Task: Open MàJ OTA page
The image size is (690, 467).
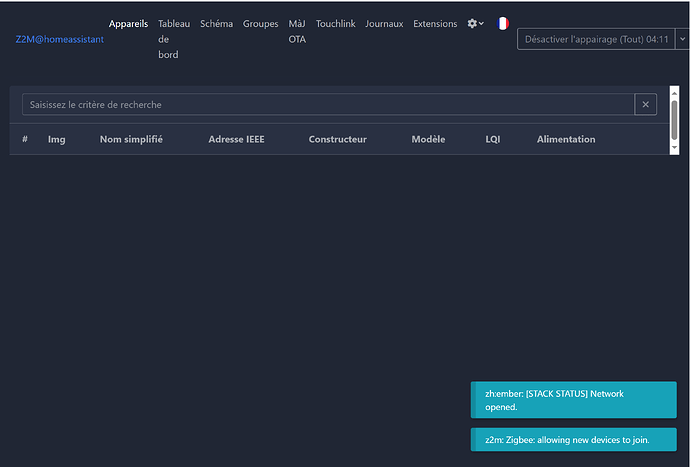Action: (x=297, y=31)
